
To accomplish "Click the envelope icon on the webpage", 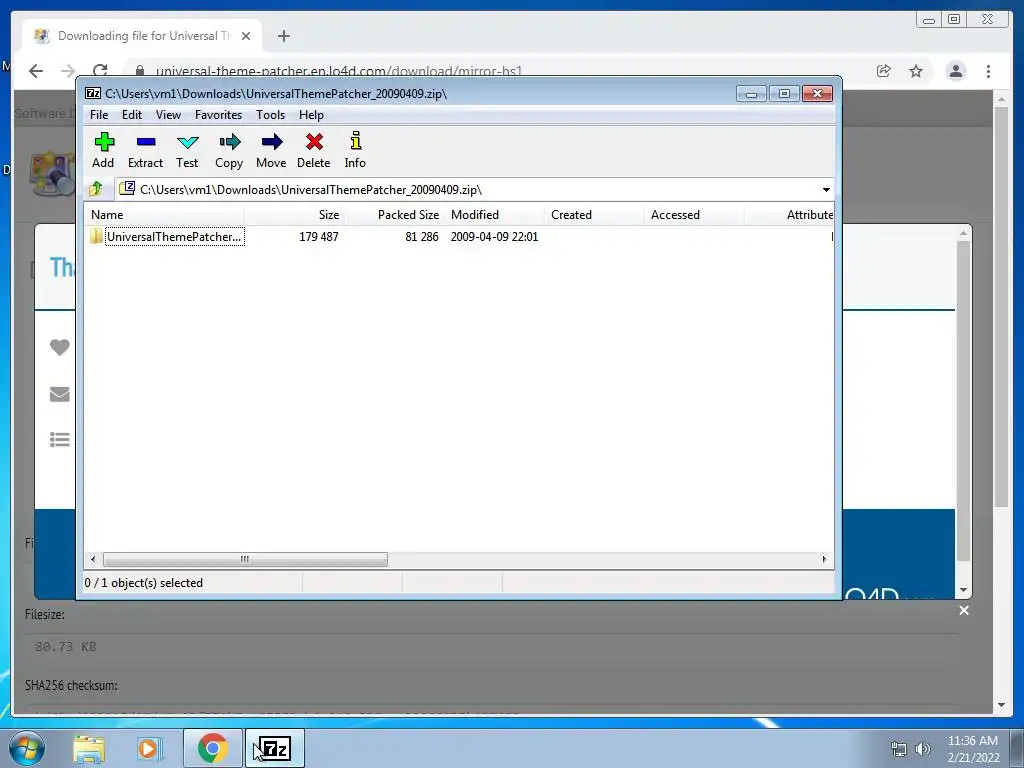I will click(x=59, y=394).
